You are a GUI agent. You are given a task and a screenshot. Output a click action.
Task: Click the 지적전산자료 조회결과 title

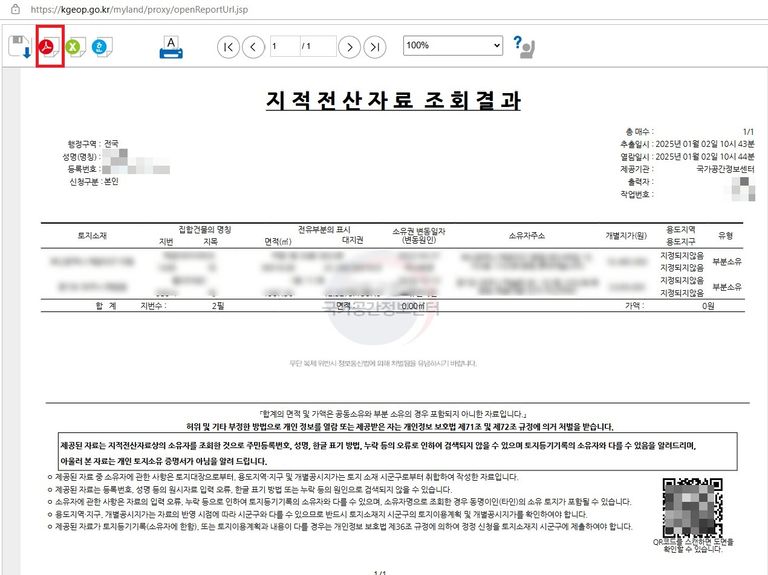(393, 101)
